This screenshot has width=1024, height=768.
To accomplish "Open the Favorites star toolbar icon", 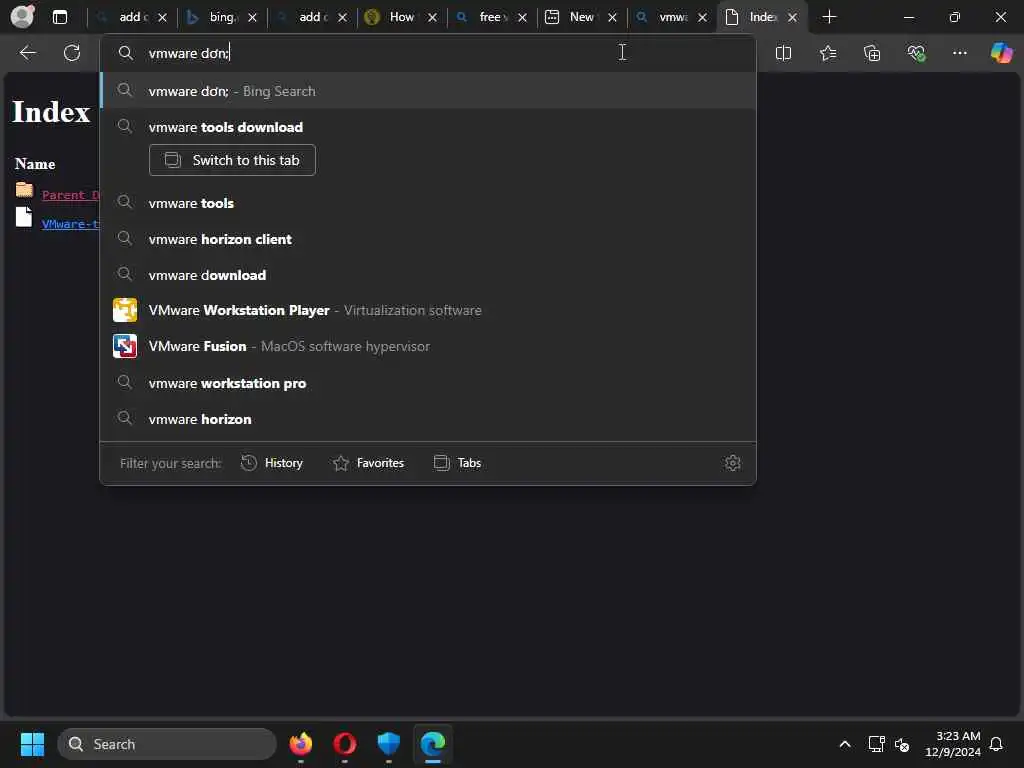I will click(x=828, y=53).
